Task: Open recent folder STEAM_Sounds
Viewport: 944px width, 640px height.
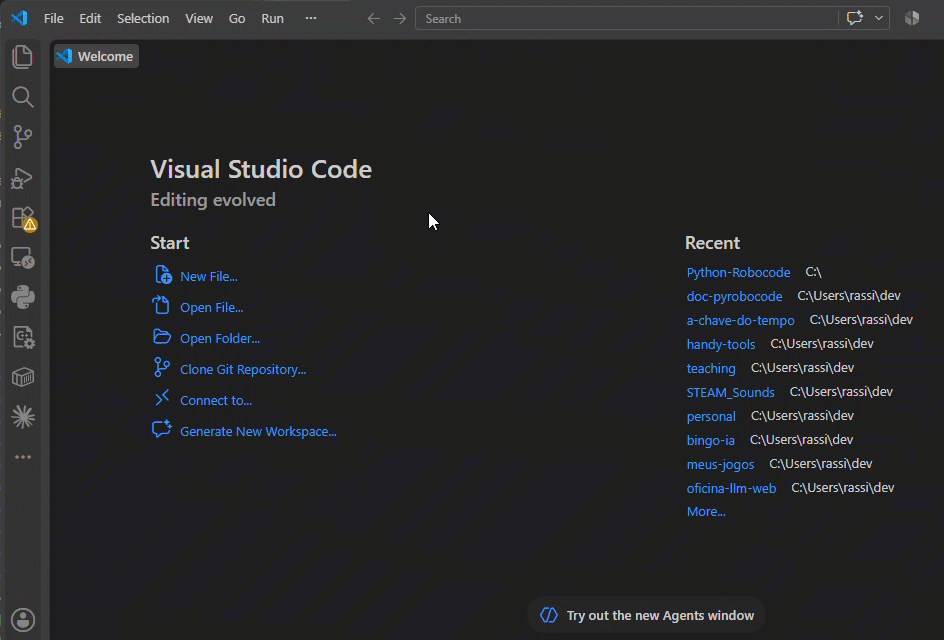Action: (730, 392)
